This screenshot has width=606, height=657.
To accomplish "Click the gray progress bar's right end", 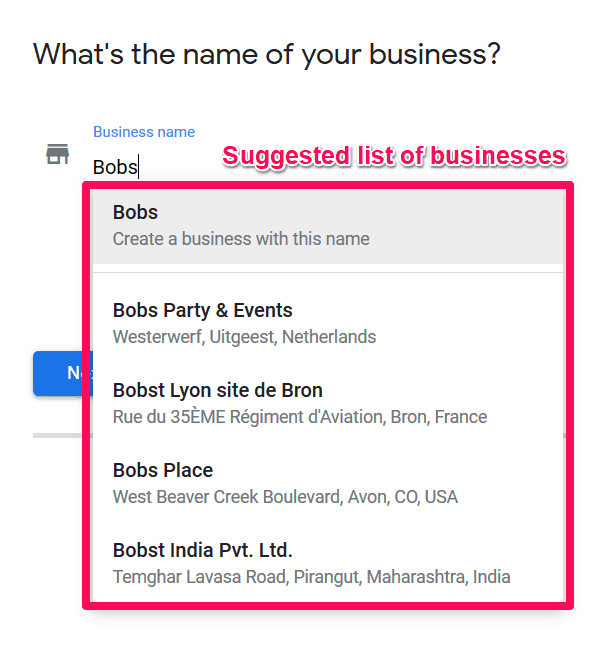I will [565, 436].
